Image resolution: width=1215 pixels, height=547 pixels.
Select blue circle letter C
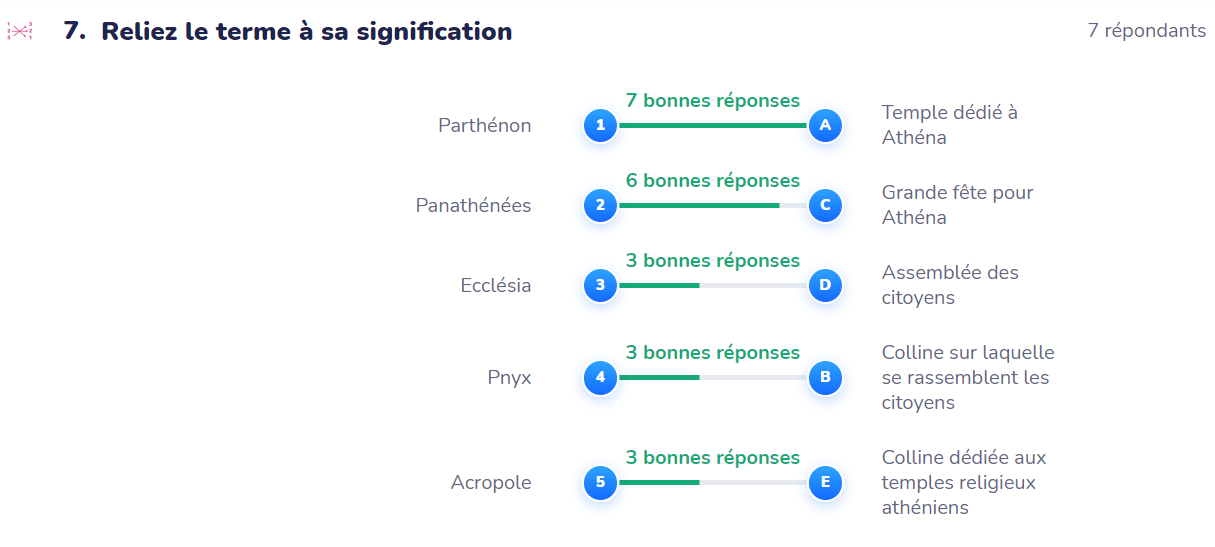point(825,206)
